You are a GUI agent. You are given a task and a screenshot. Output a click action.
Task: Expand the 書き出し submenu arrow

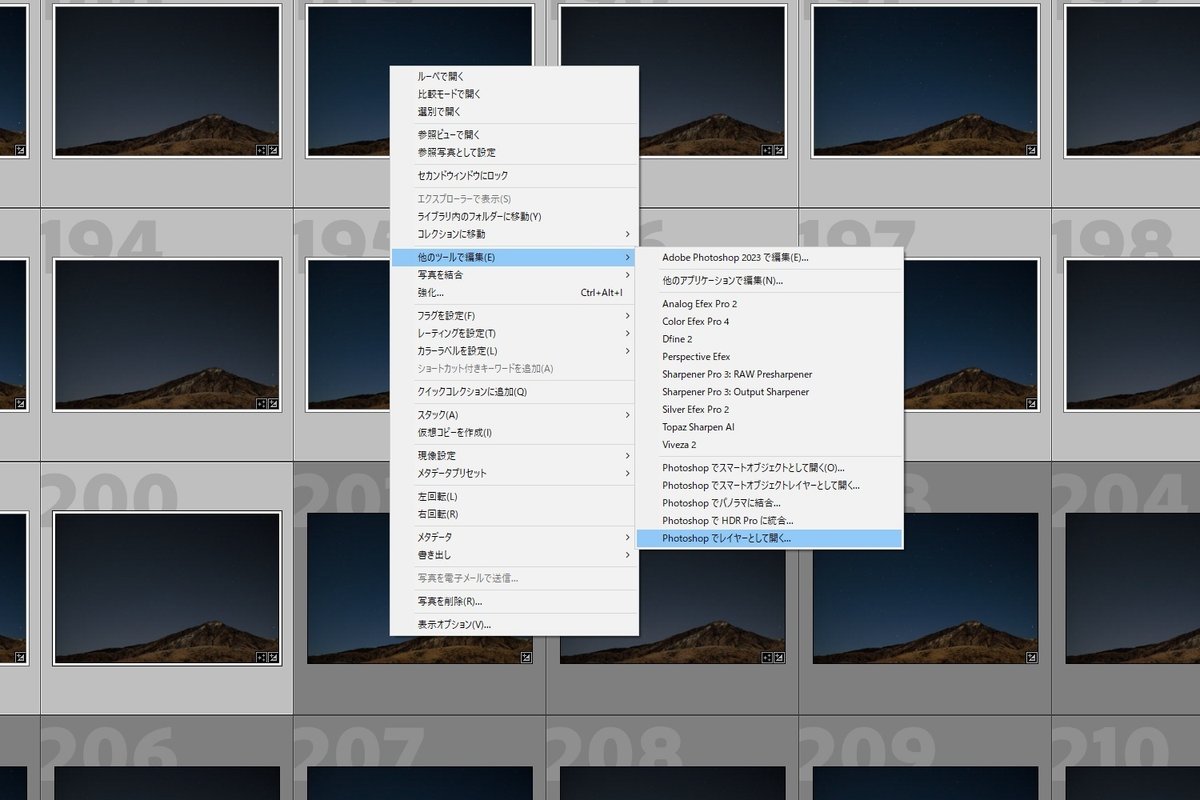pos(628,555)
